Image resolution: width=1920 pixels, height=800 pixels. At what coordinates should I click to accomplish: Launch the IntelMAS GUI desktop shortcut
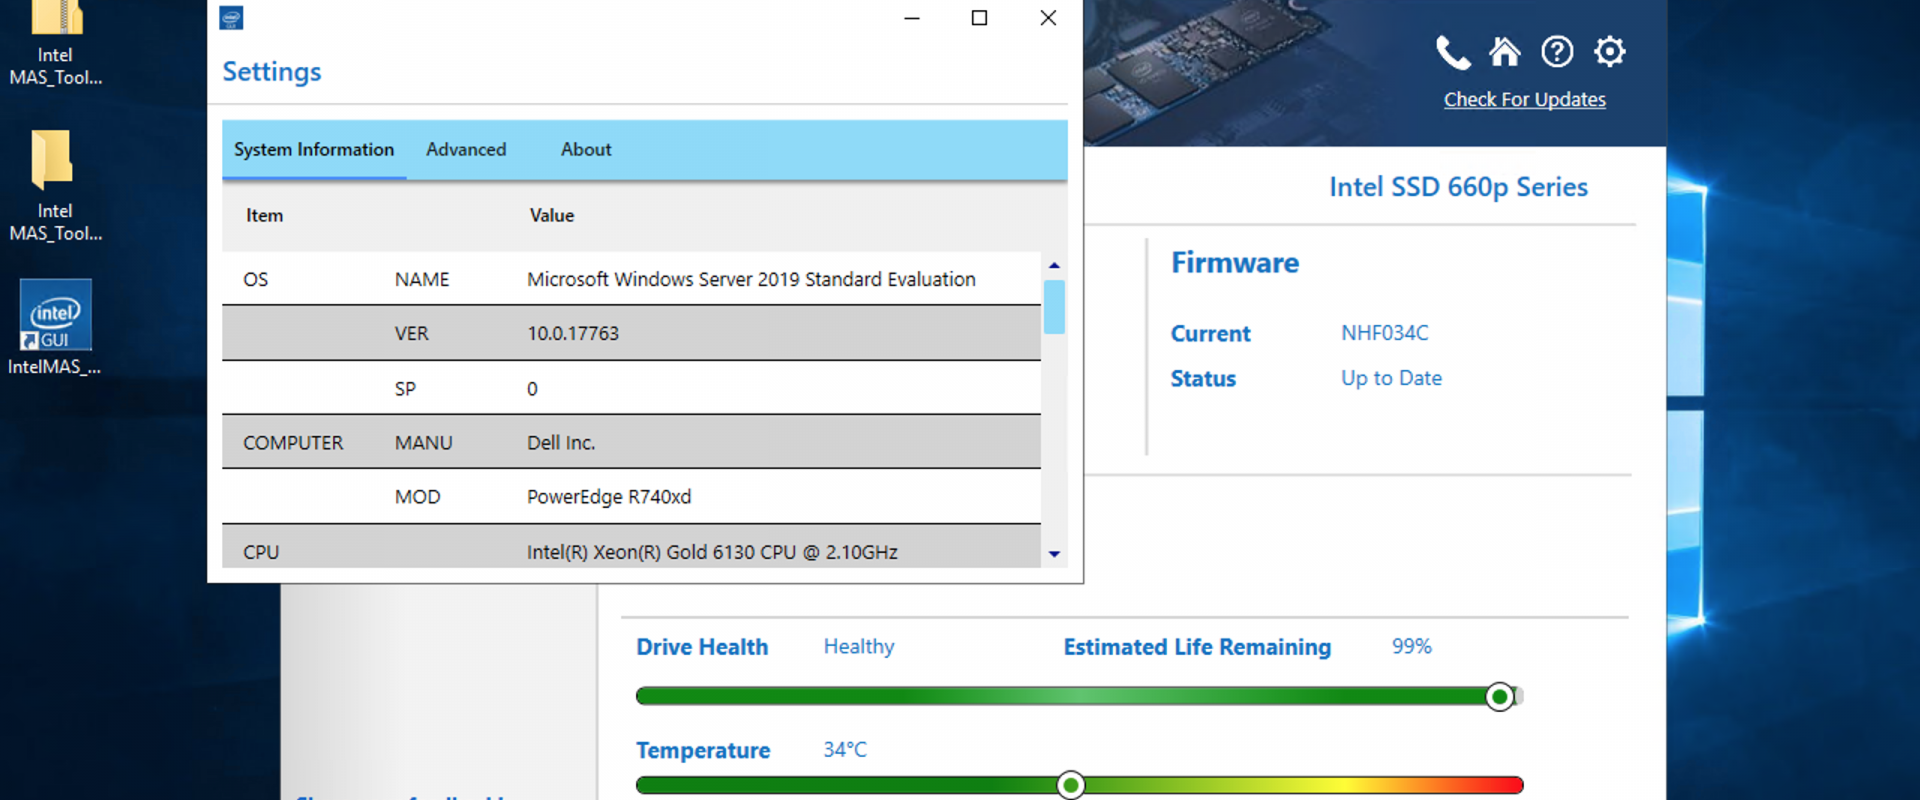pos(55,328)
